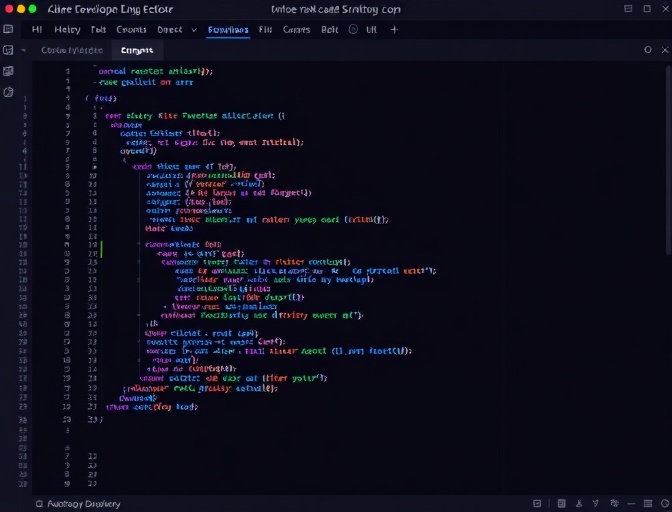672x512 pixels.
Task: Click the topmost file icon in the left sidebar
Action: pos(8,30)
